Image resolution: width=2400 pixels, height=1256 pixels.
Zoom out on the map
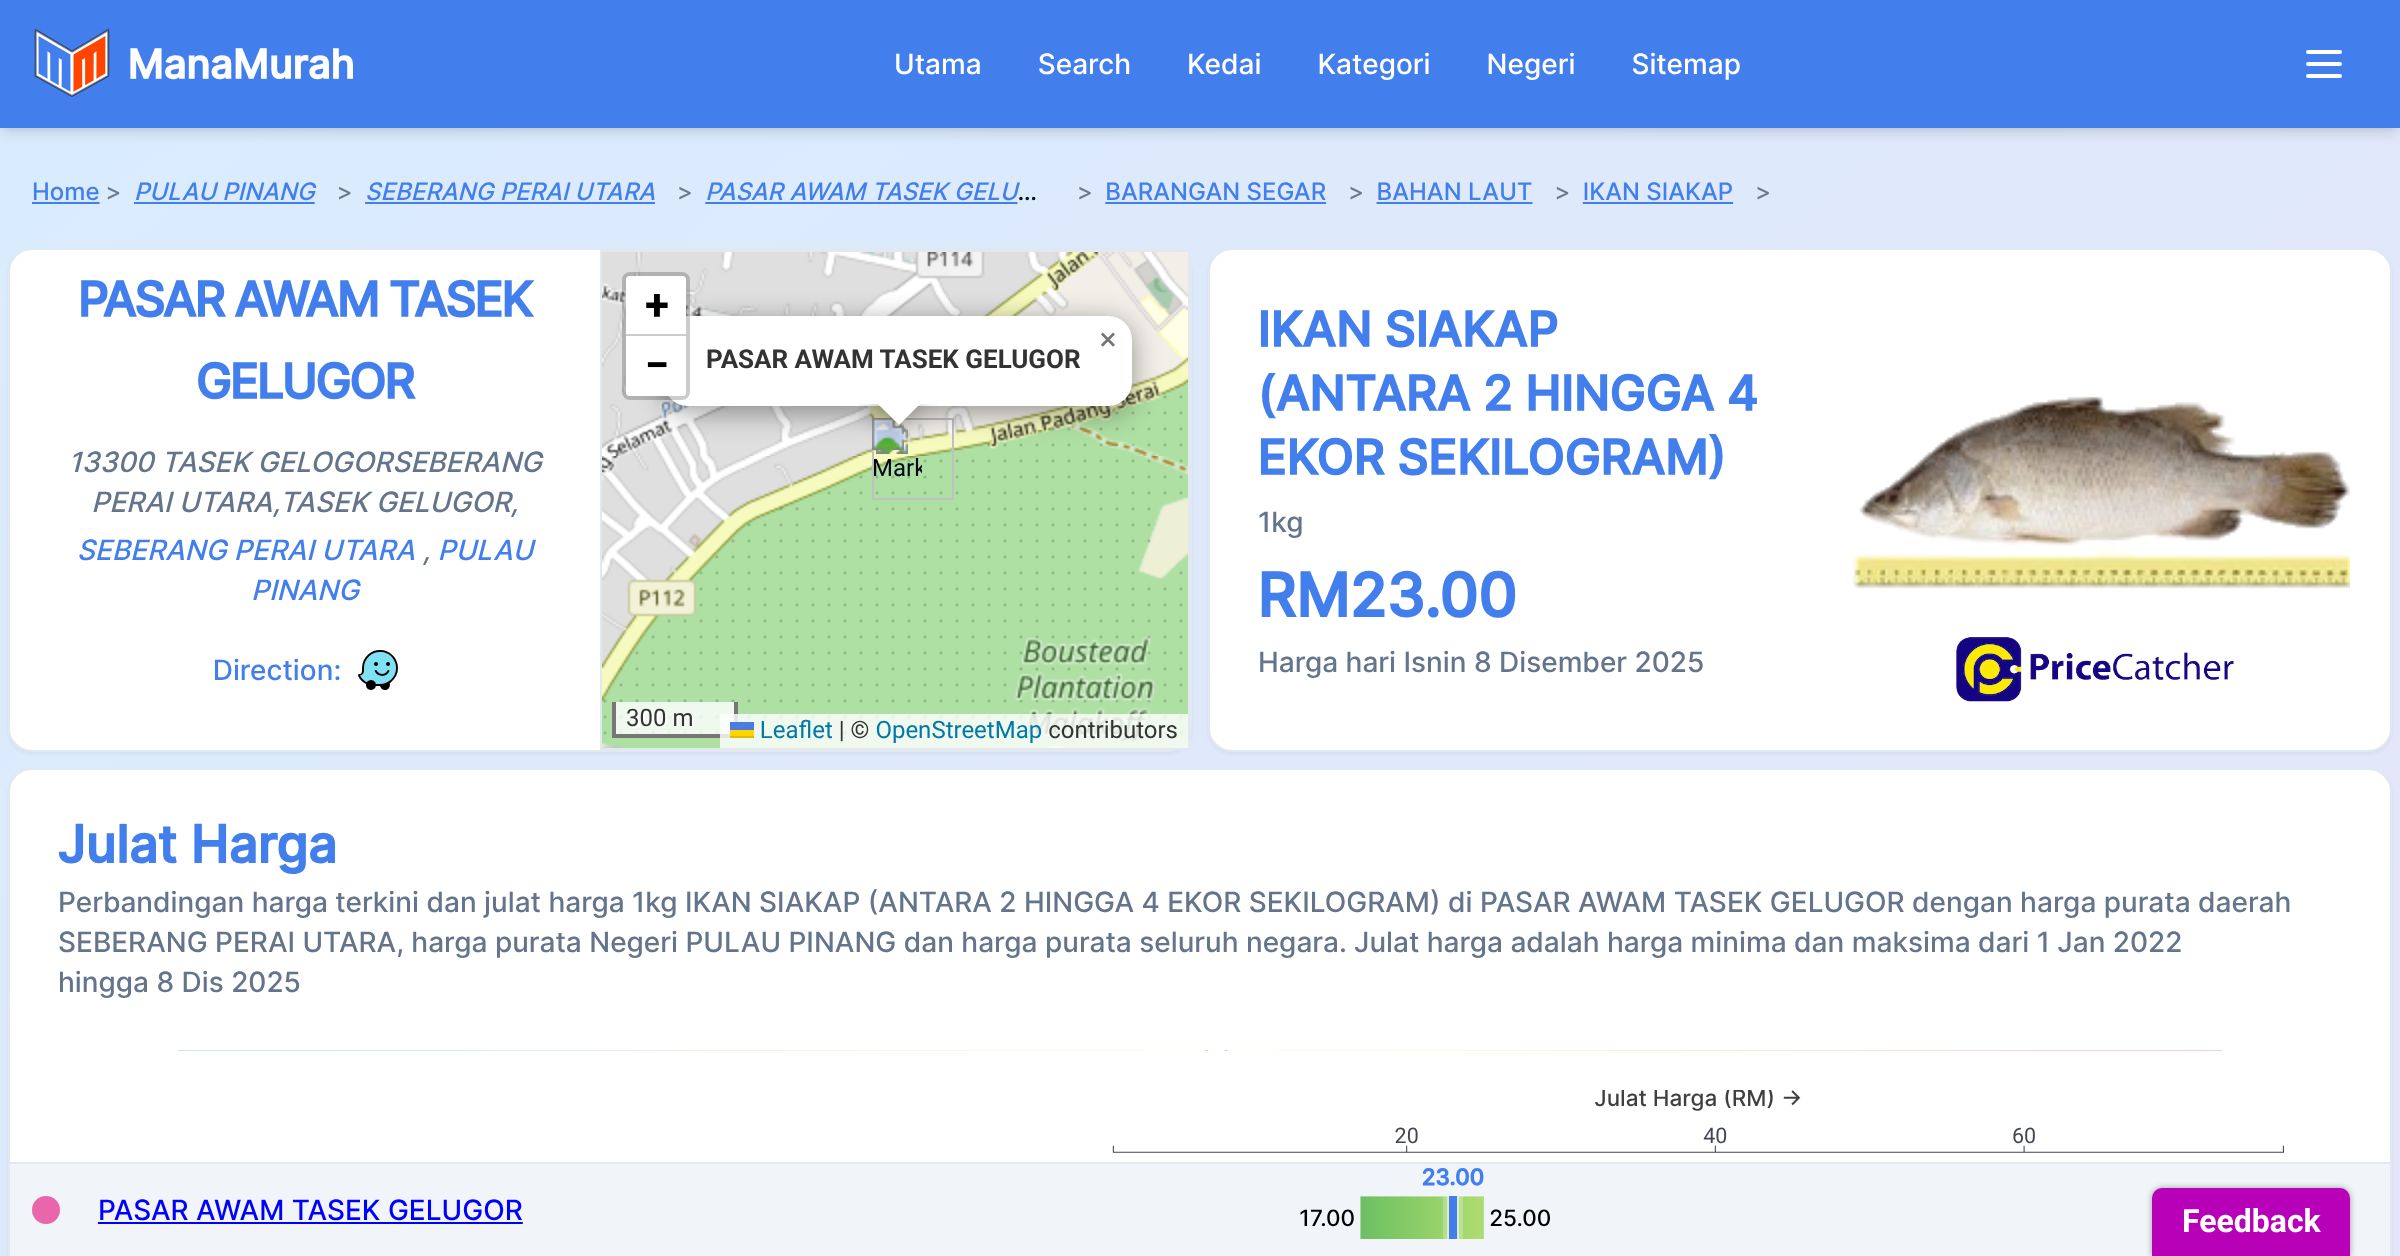656,364
